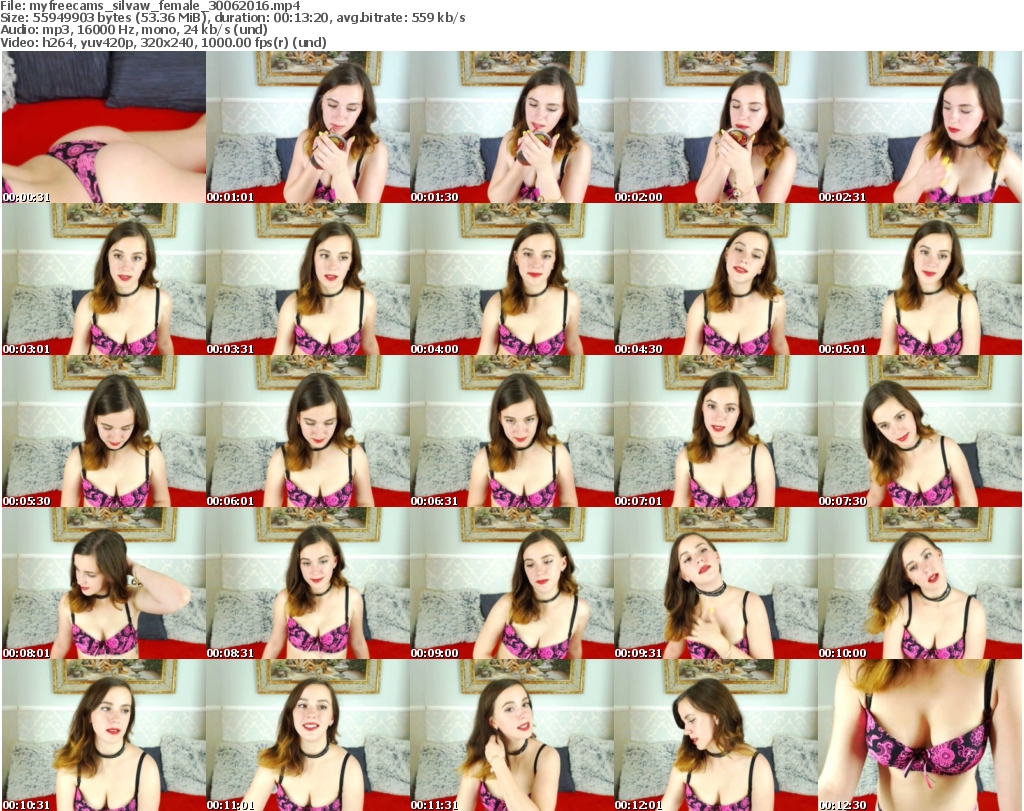Open the frame at timestamp 00:04:00
The width and height of the screenshot is (1024, 811).
click(511, 279)
